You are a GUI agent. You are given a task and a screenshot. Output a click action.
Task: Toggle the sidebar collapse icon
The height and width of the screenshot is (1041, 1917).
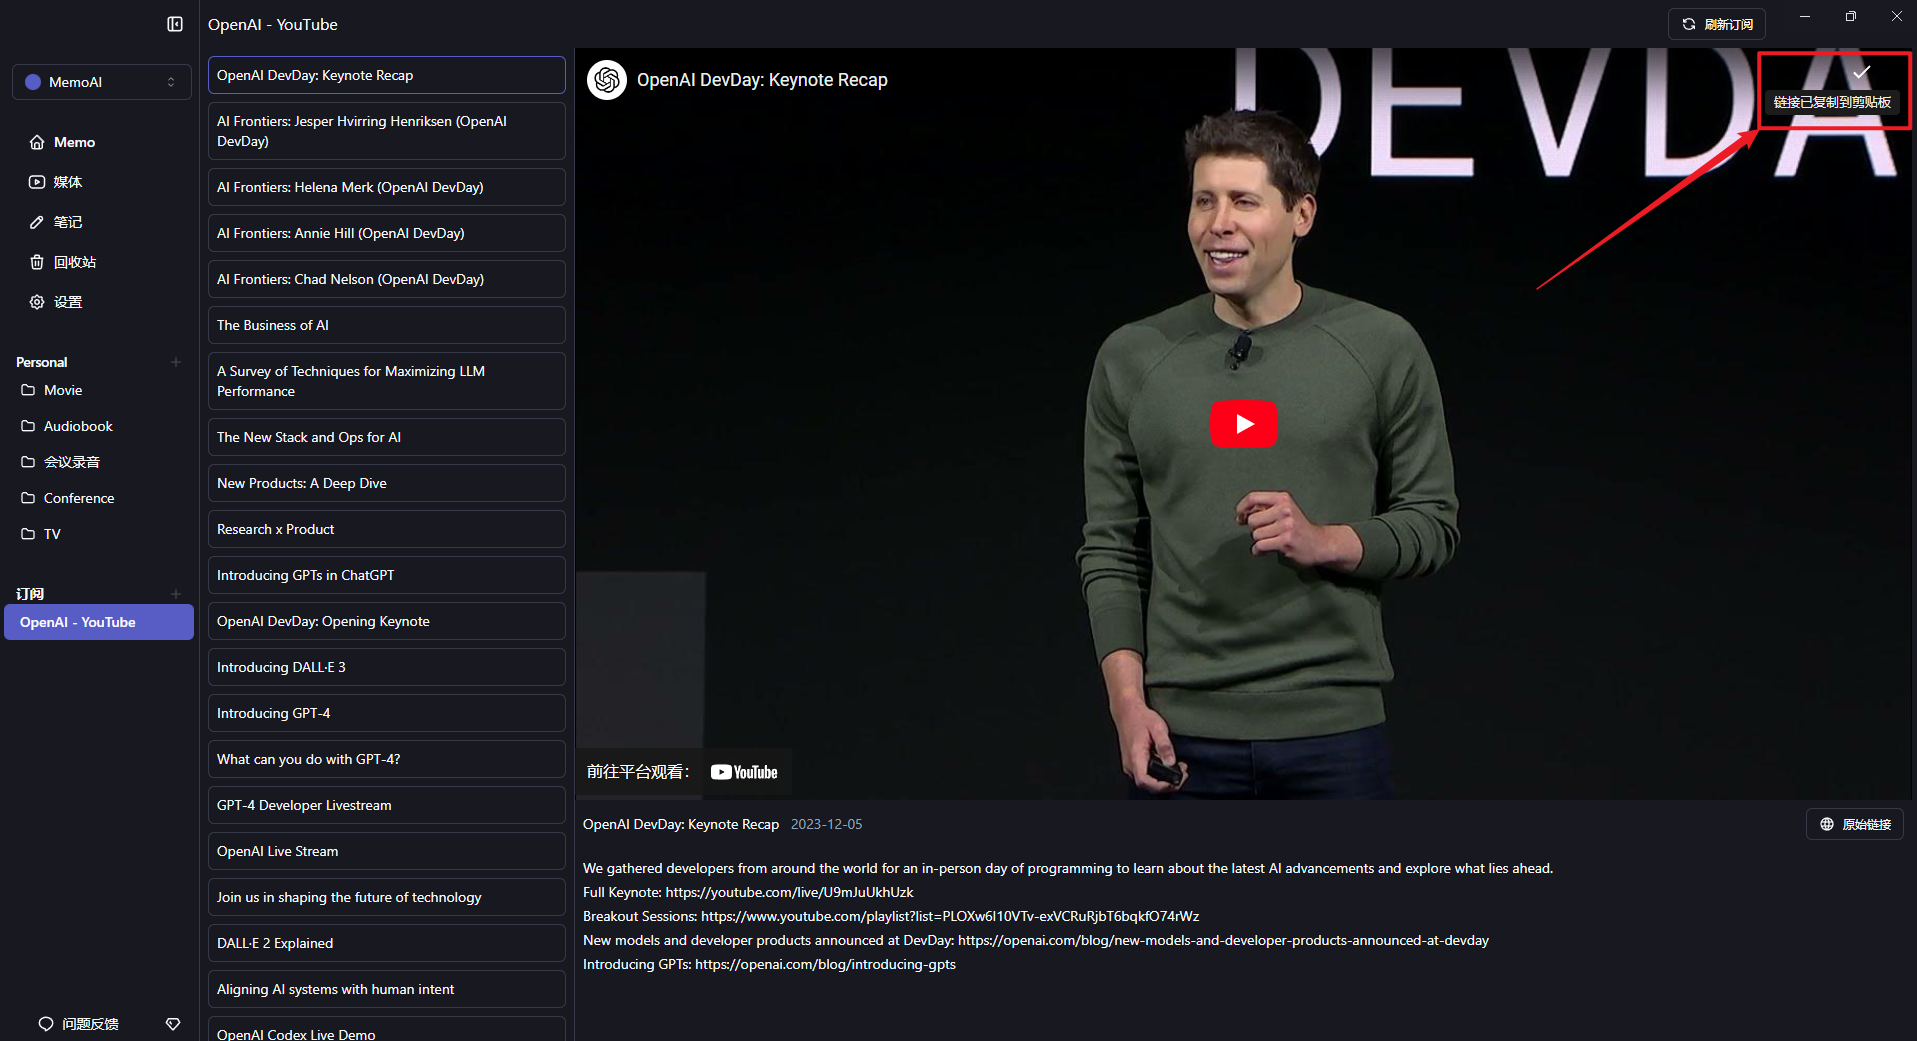click(175, 24)
